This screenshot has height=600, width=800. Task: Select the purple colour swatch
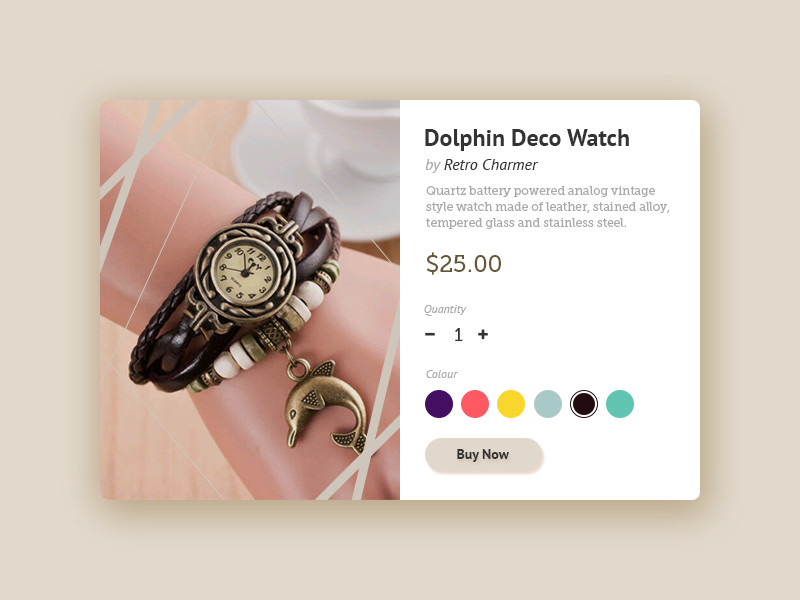click(439, 404)
